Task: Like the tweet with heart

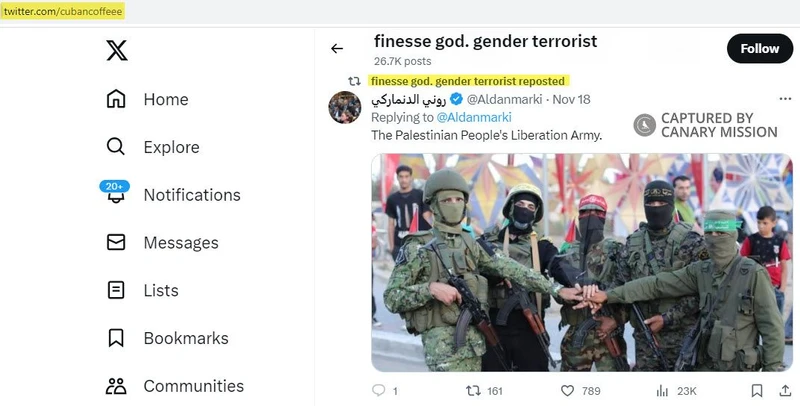Action: coord(567,391)
